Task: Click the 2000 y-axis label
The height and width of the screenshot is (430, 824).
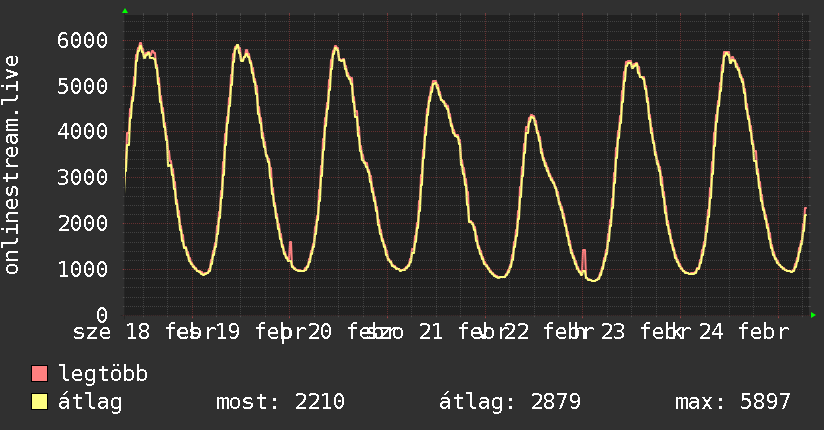Action: pos(83,223)
